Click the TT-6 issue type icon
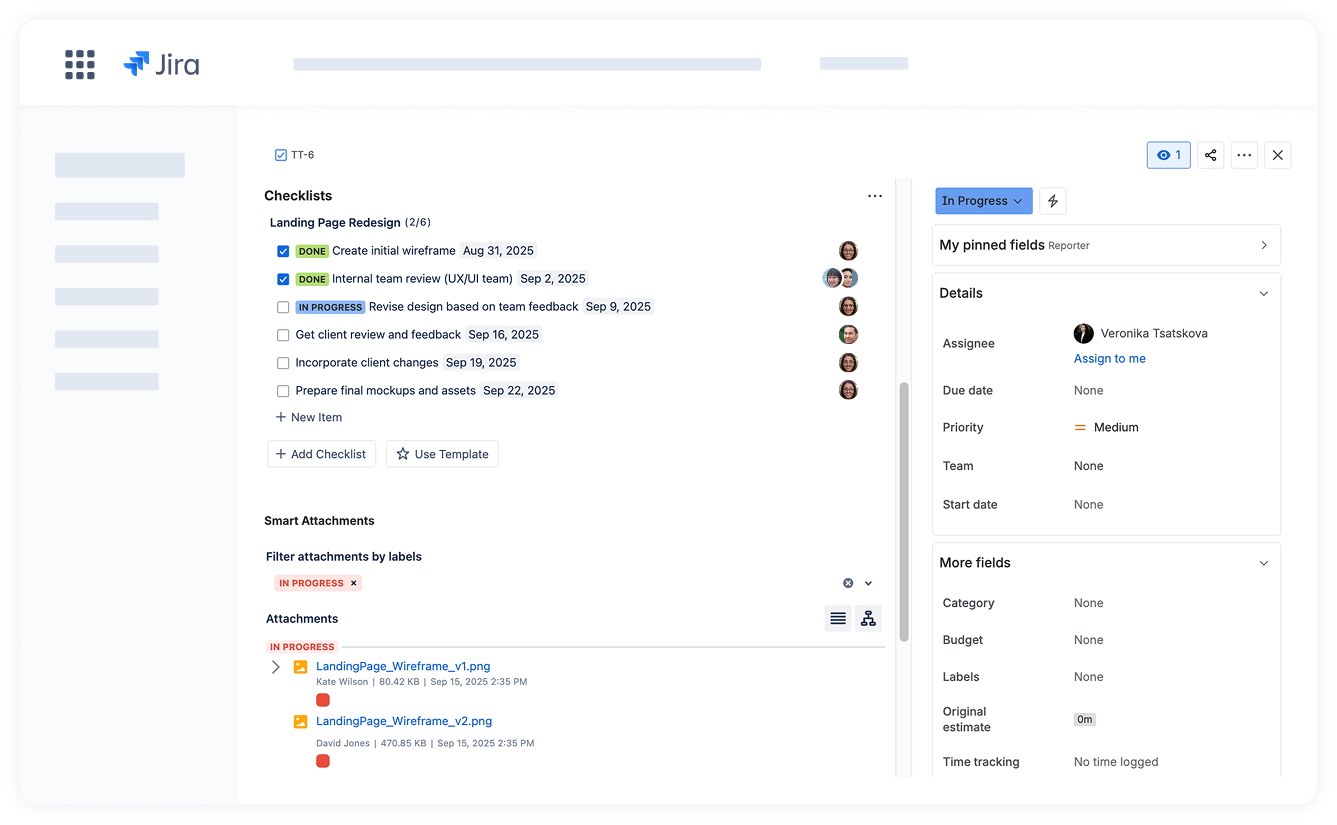Image resolution: width=1337 pixels, height=825 pixels. (x=281, y=155)
